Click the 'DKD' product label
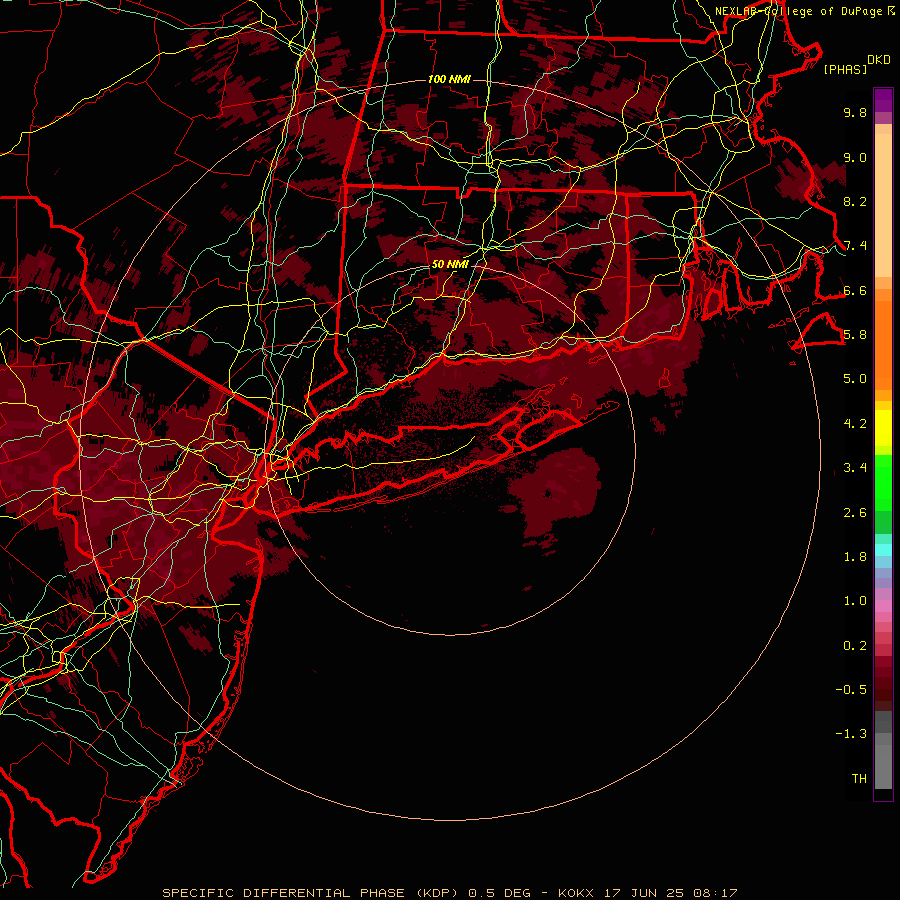The height and width of the screenshot is (900, 900). 879,60
